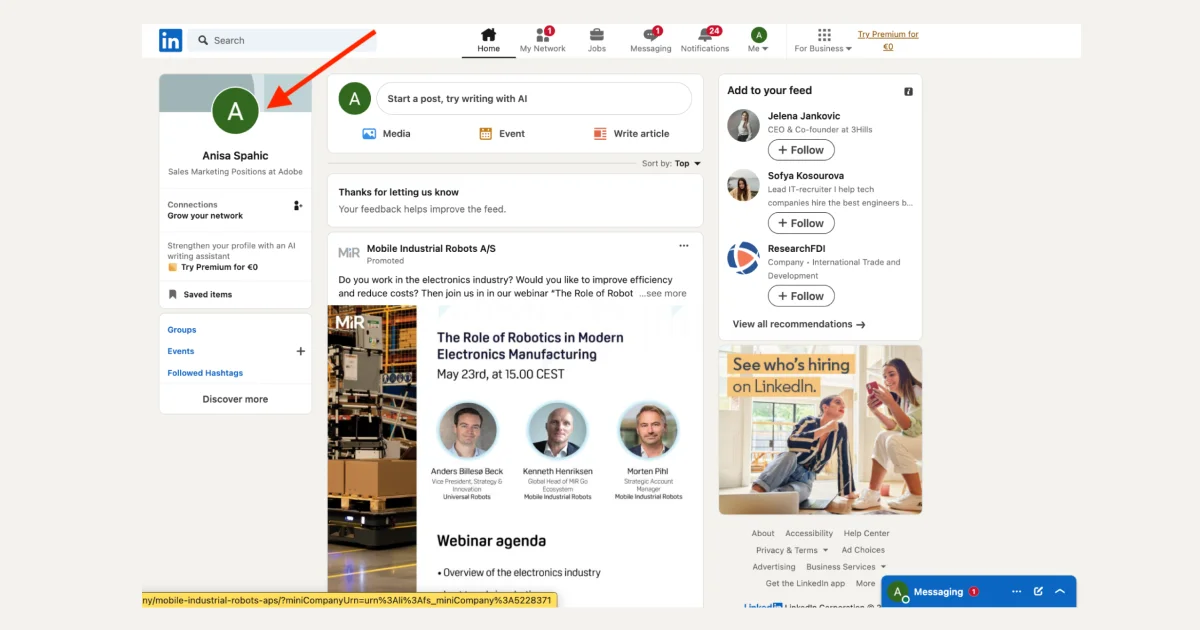
Task: View Notifications with the 24 badge
Action: click(705, 40)
